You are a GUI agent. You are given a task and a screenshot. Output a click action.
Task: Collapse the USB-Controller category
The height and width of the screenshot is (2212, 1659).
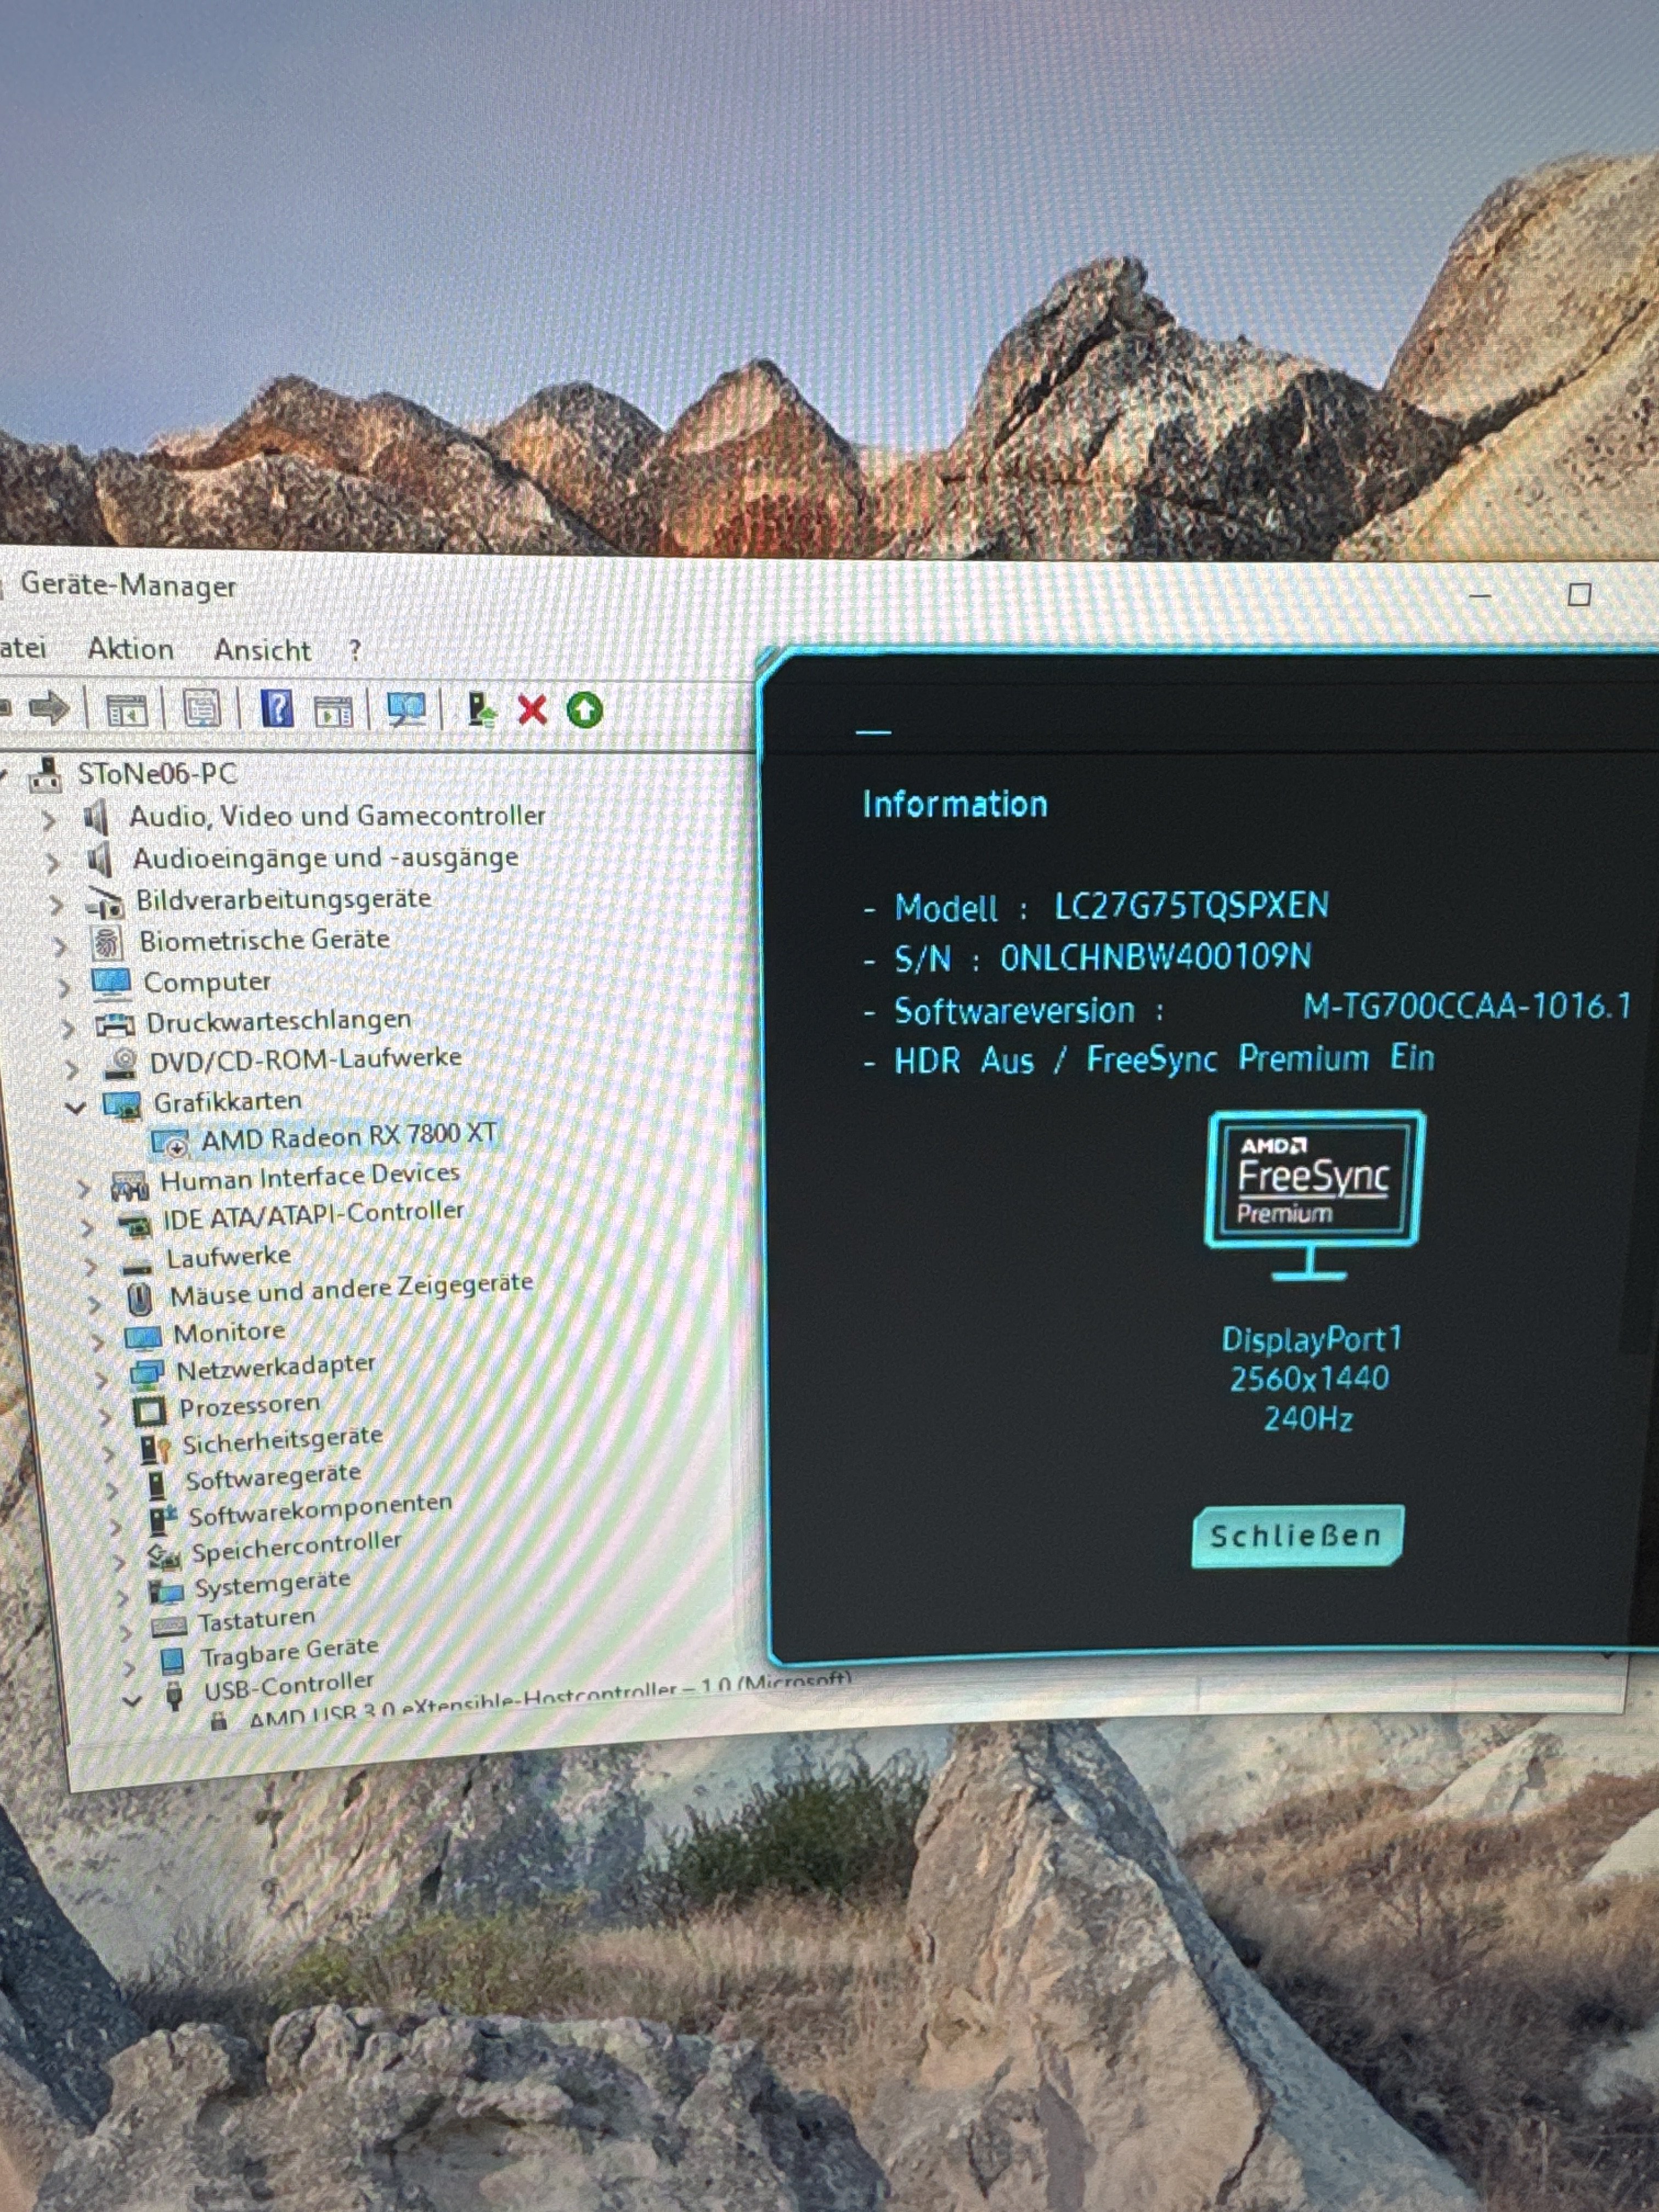(x=131, y=1700)
